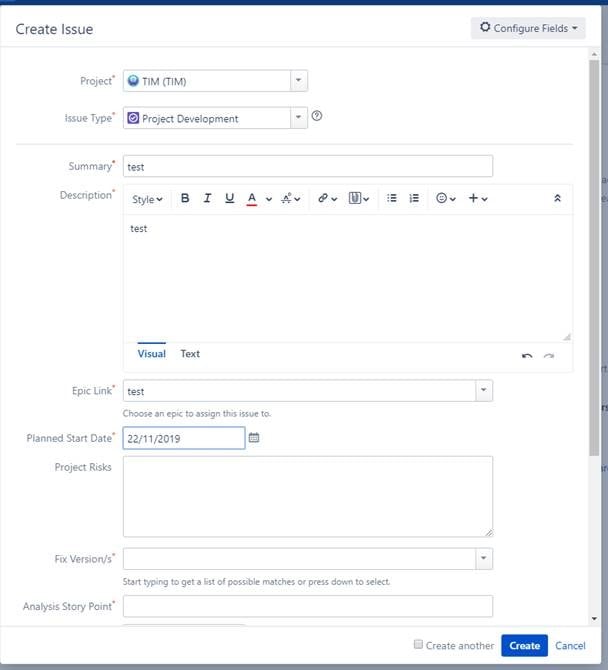608x670 pixels.
Task: Expand the Fix Version/s dropdown arrow
Action: click(484, 558)
